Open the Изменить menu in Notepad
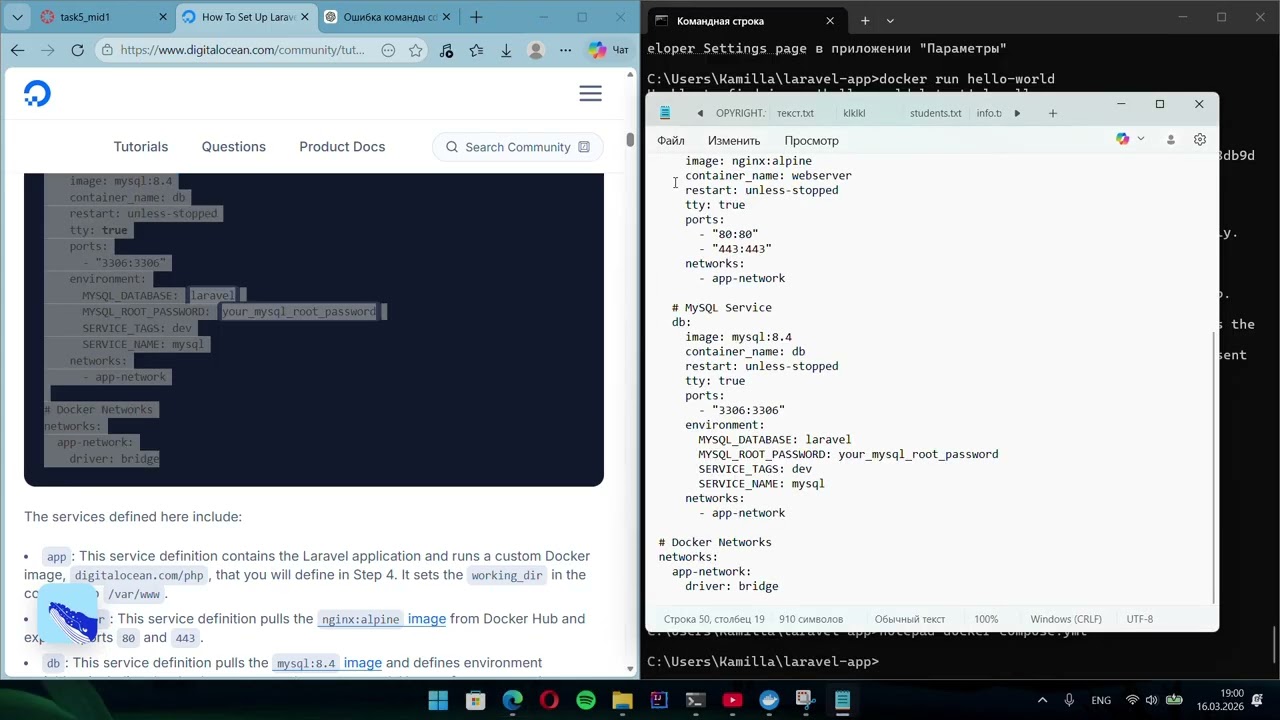The image size is (1280, 720). click(x=734, y=141)
